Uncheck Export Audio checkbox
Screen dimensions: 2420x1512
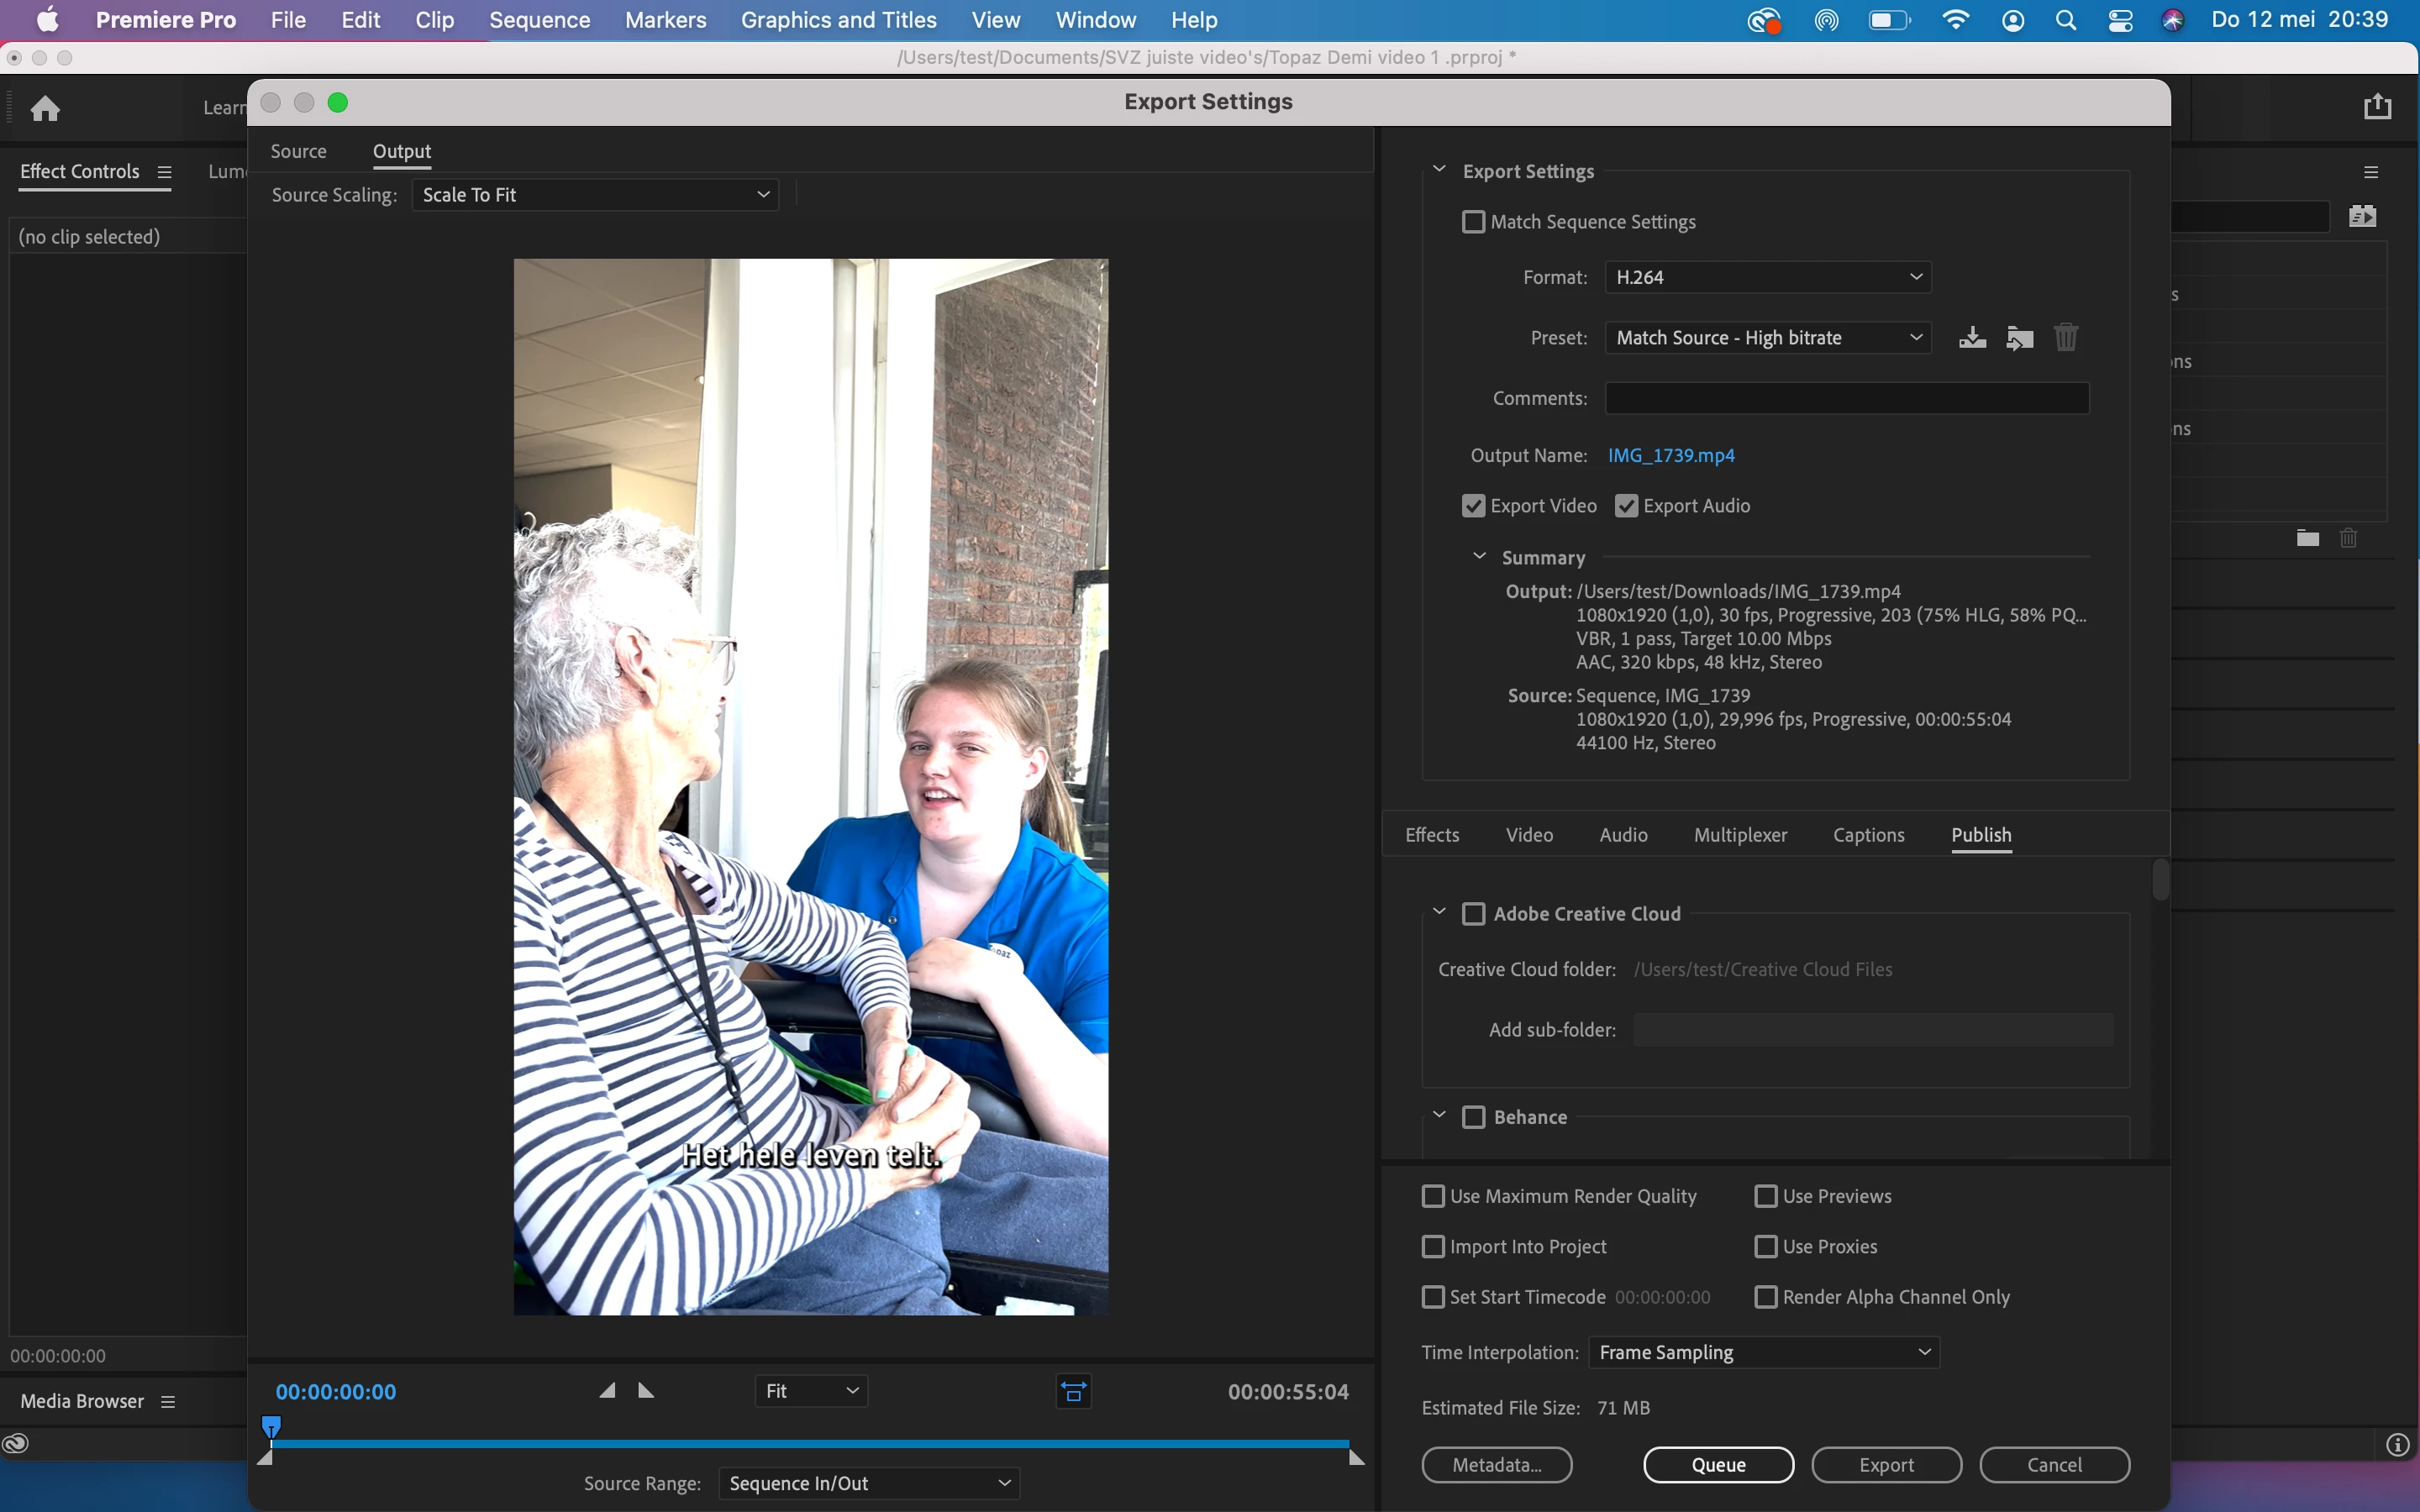tap(1627, 506)
